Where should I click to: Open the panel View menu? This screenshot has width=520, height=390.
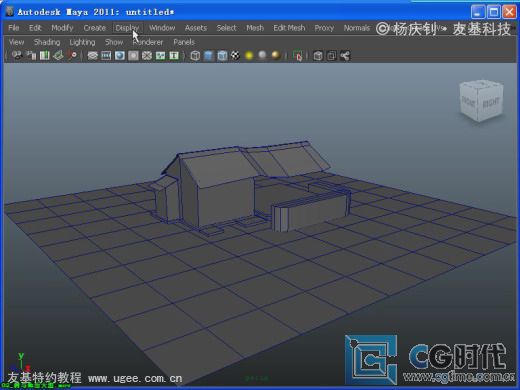[x=16, y=42]
